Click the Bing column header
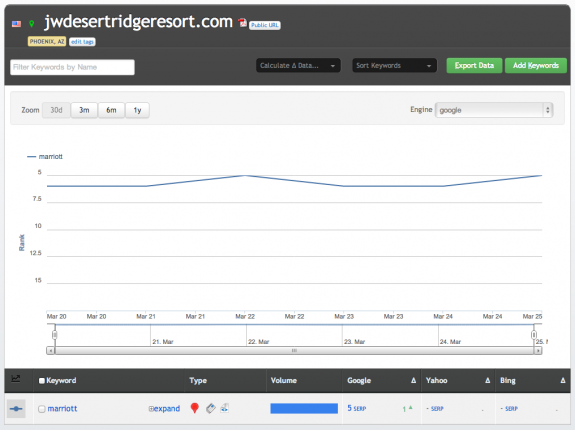This screenshot has height=430, width=575. pos(508,381)
